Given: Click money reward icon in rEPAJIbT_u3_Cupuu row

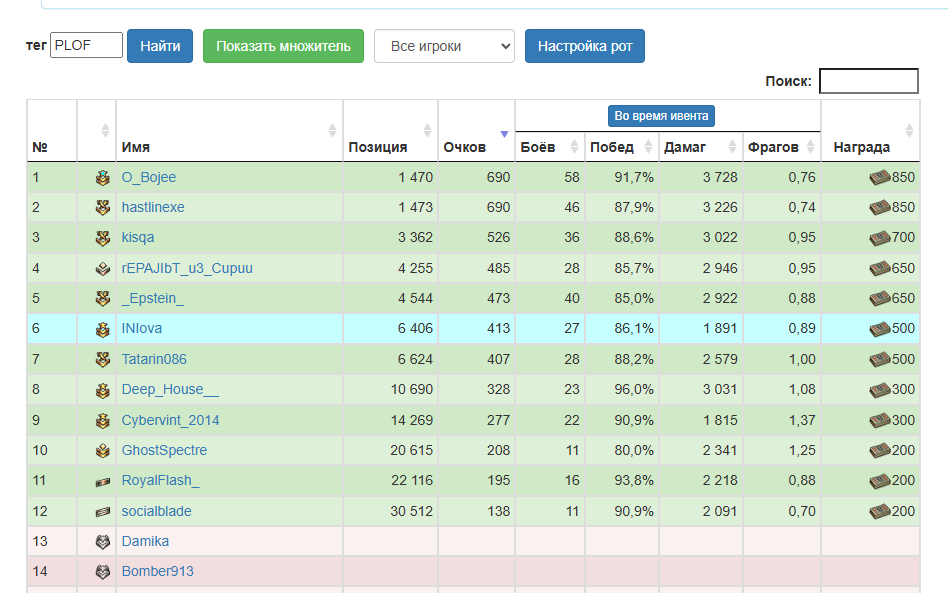Looking at the screenshot, I should (880, 268).
